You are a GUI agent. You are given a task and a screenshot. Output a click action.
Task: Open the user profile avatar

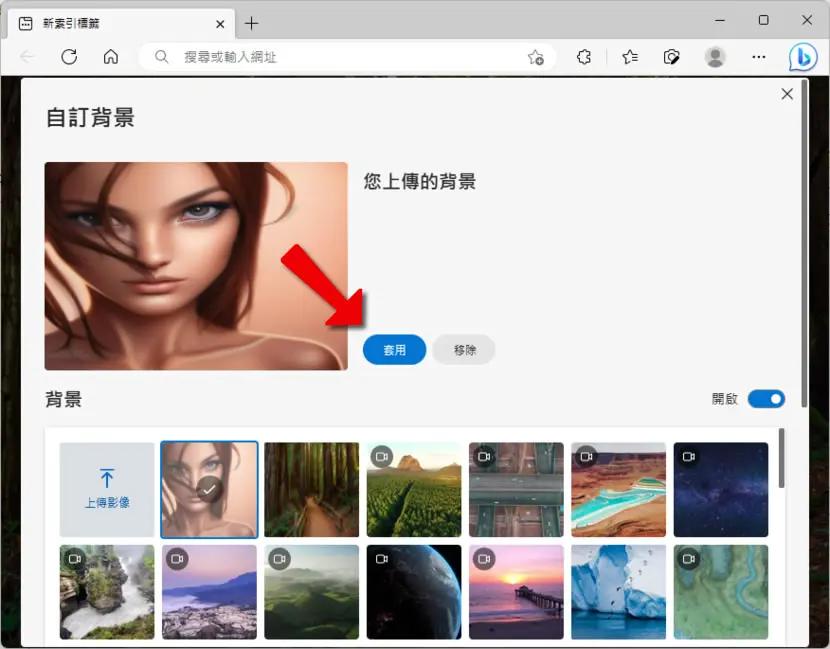[x=715, y=57]
